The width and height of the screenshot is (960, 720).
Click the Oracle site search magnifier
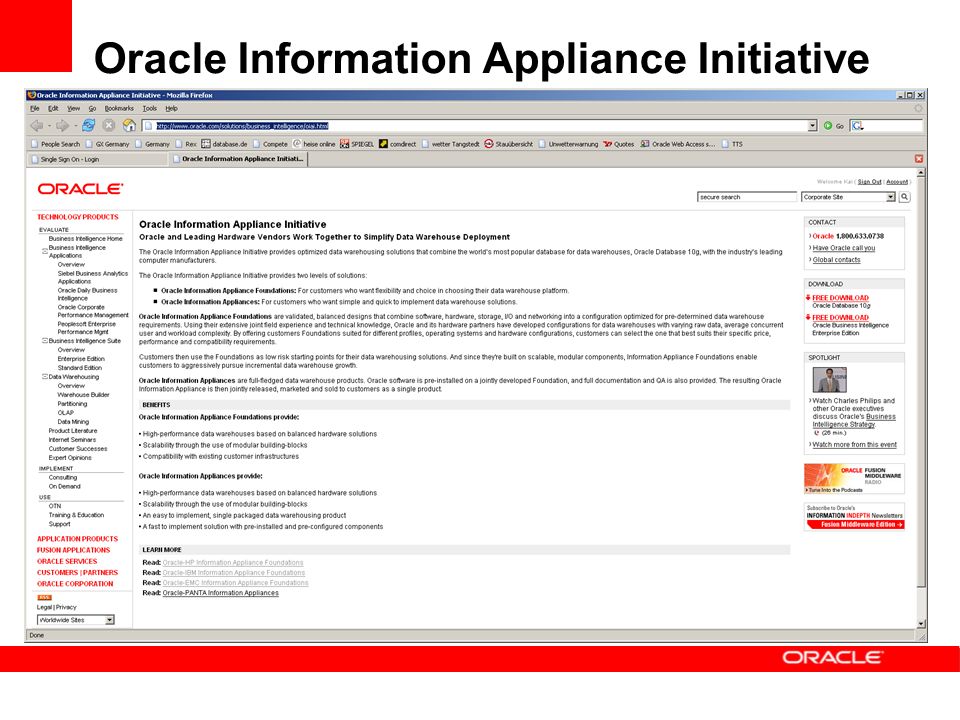tap(904, 197)
